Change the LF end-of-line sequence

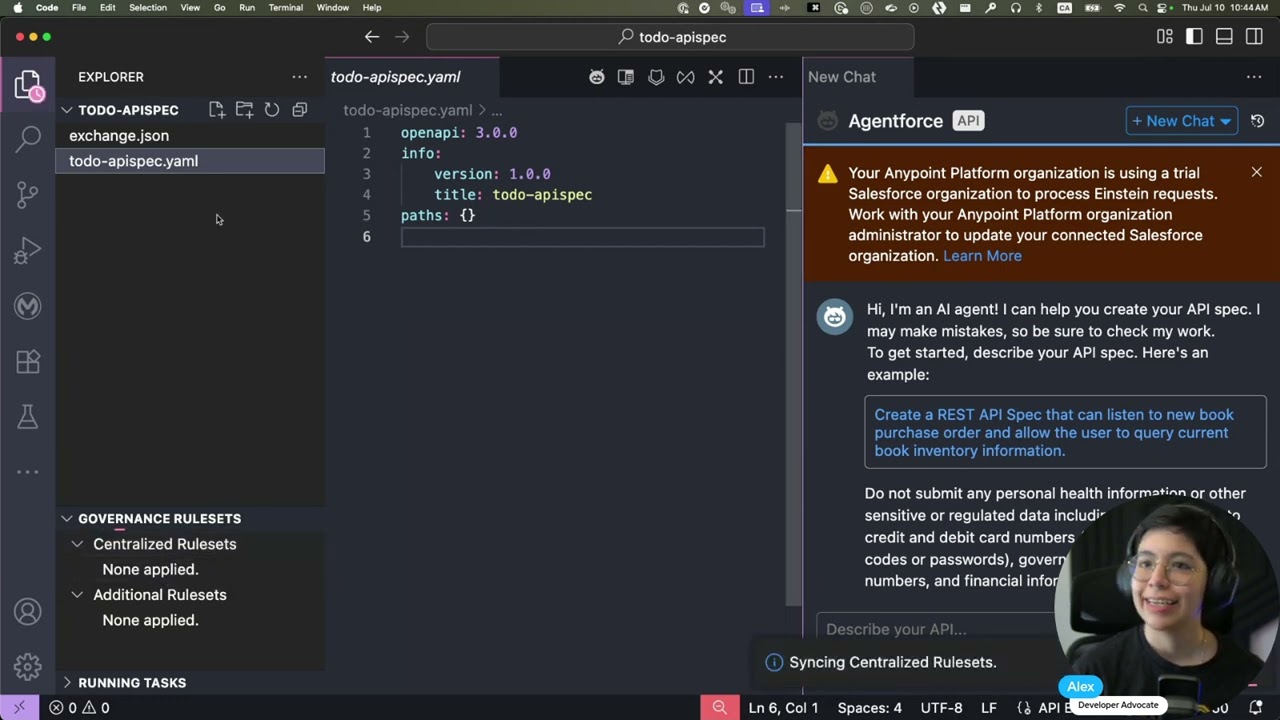pos(988,708)
